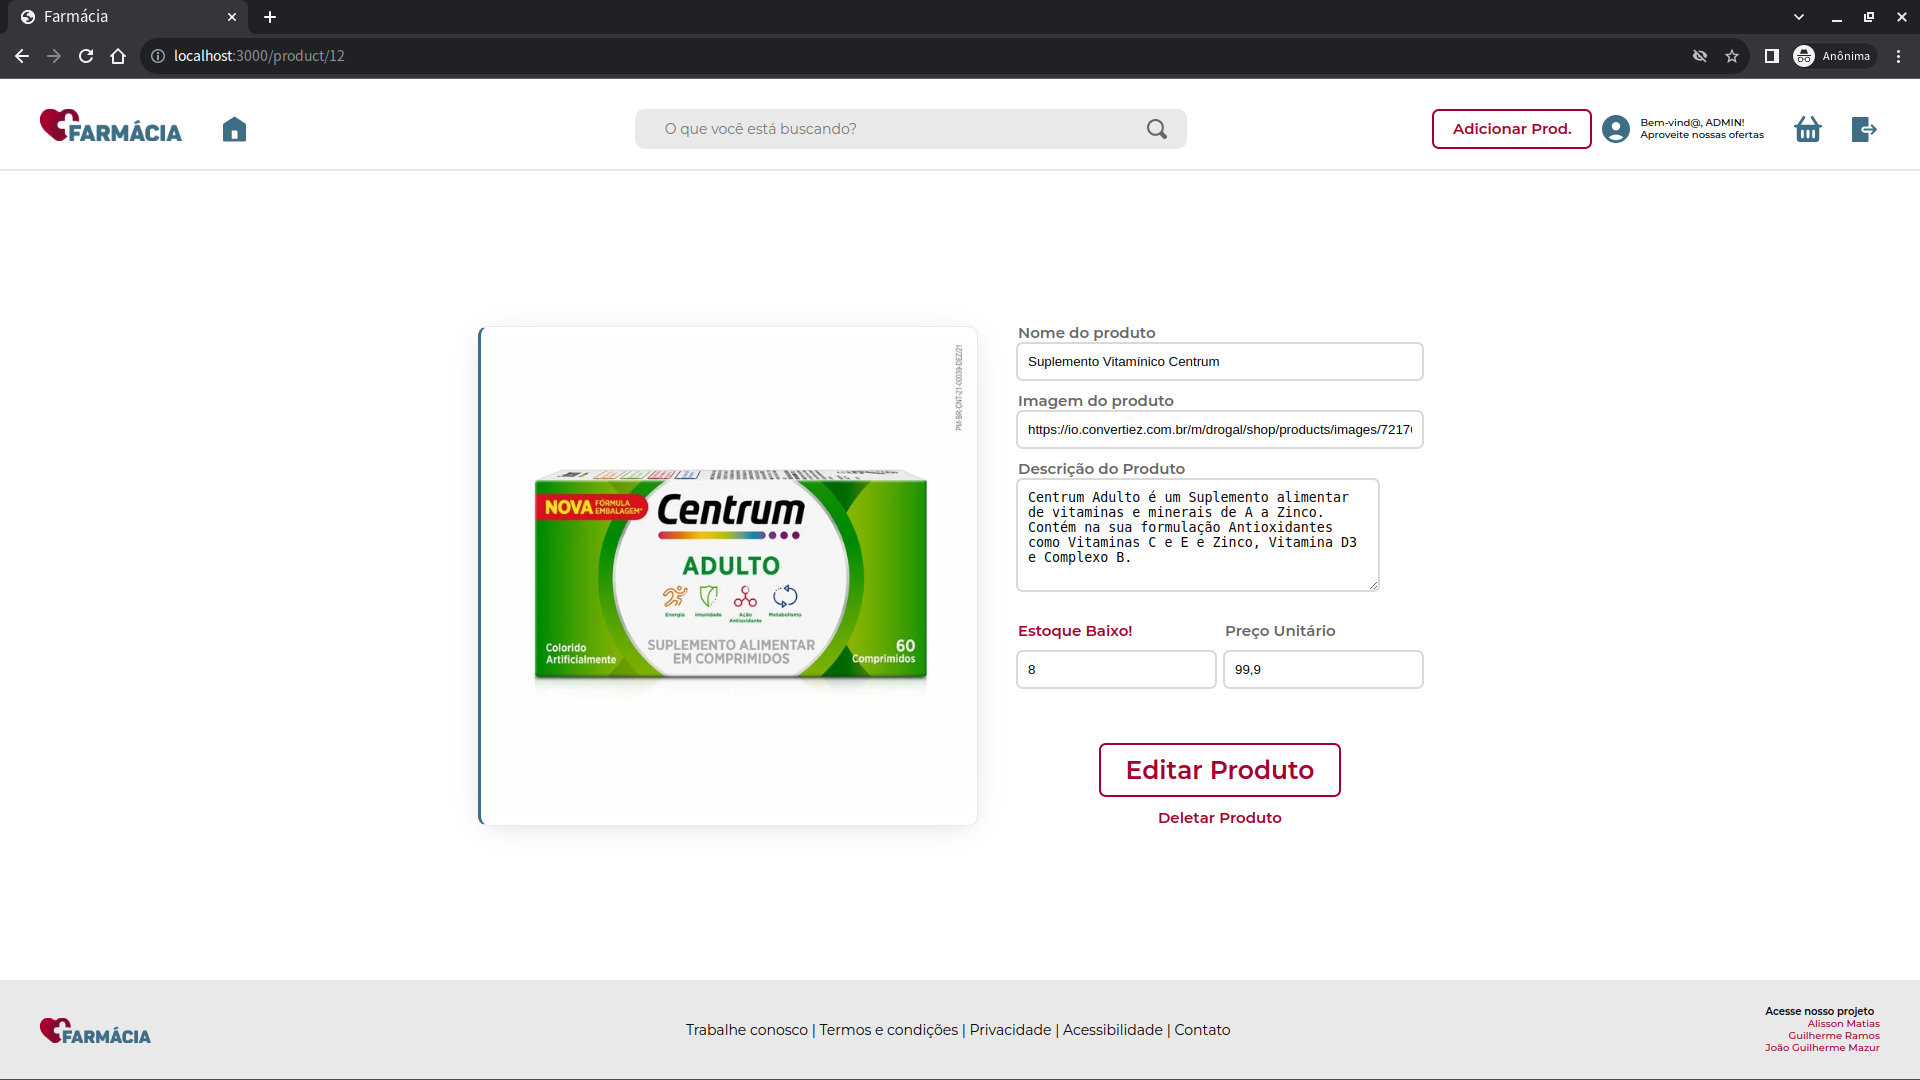Open the shopping basket icon
This screenshot has height=1080, width=1920.
pos(1807,129)
